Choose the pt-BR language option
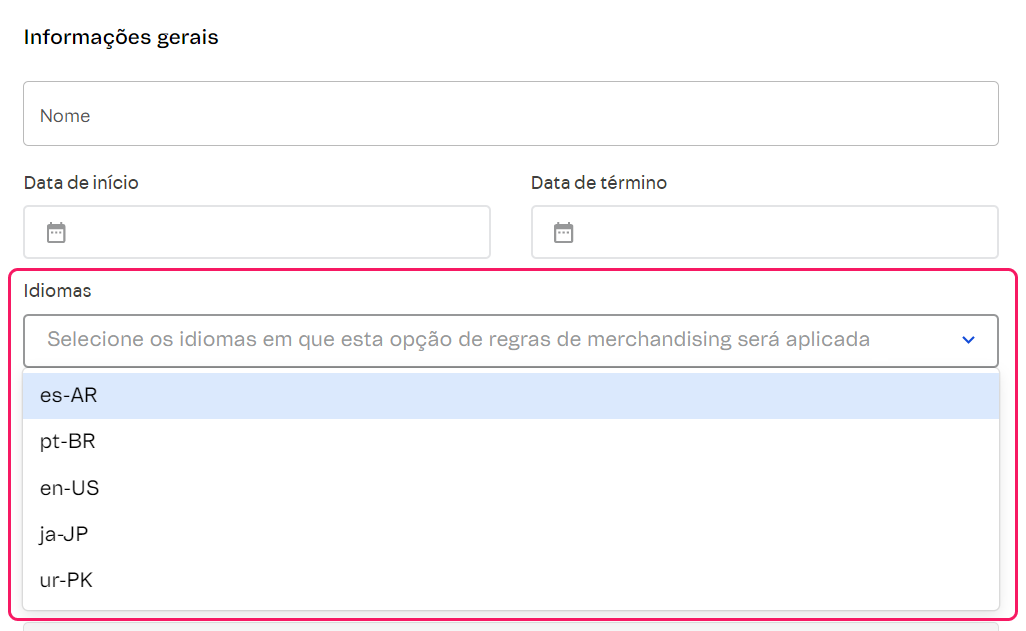The width and height of the screenshot is (1026, 631). pos(68,442)
